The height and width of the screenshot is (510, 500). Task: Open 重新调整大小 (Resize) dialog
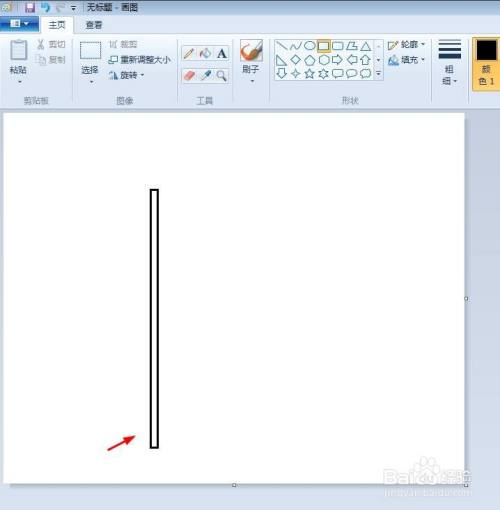coord(140,60)
